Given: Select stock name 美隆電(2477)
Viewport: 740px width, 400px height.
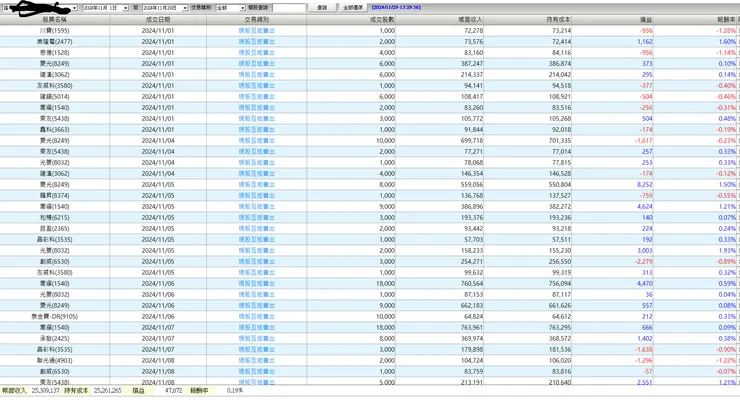Looking at the screenshot, I should pyautogui.click(x=55, y=42).
